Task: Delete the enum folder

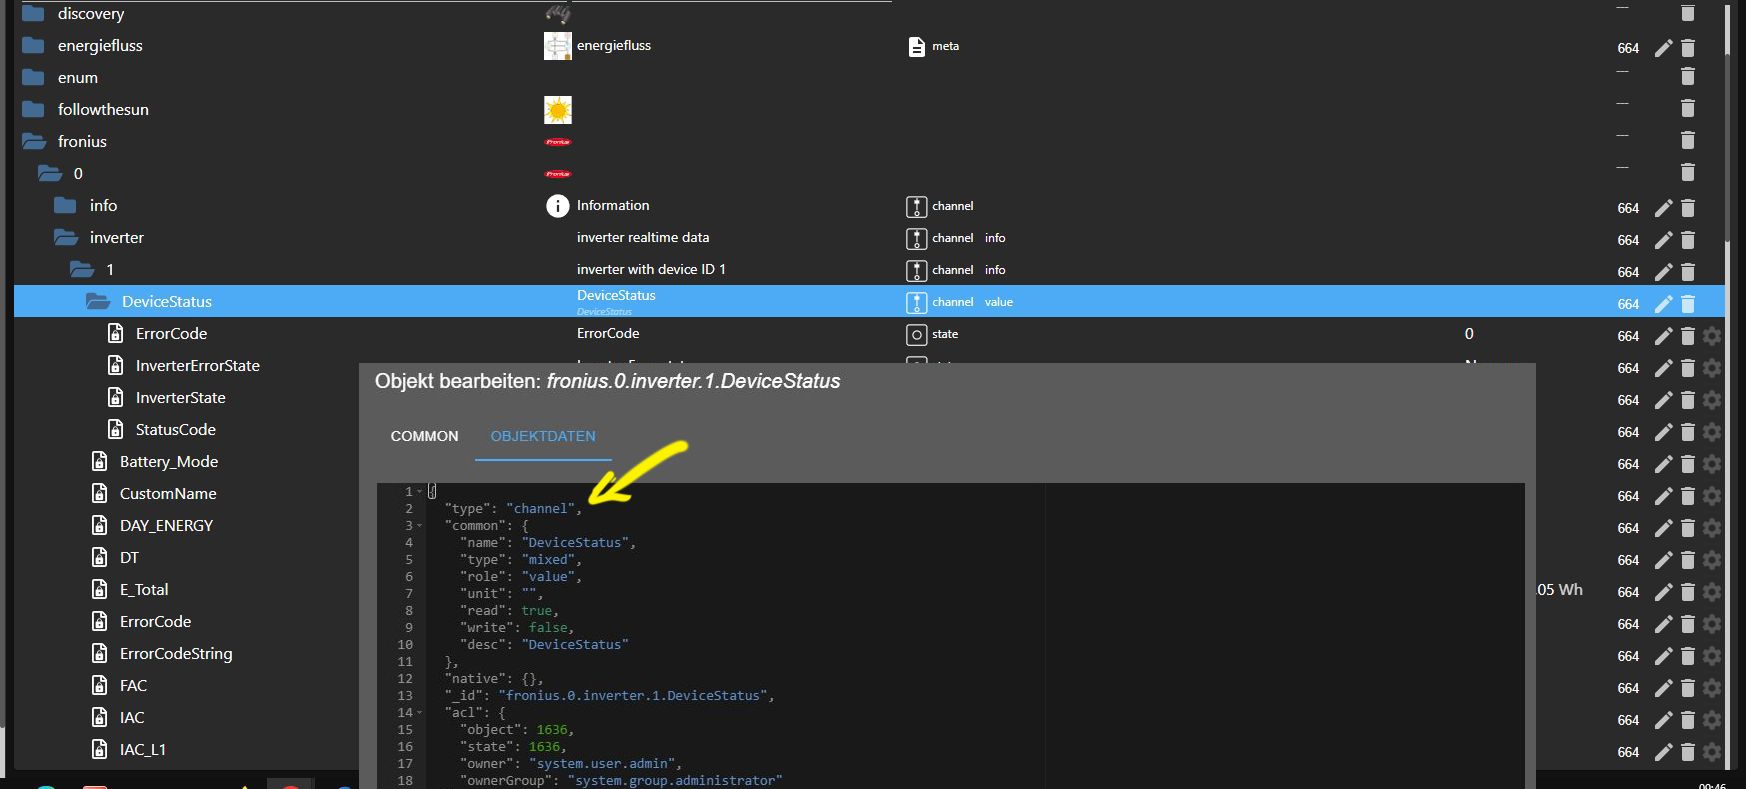Action: point(1688,76)
